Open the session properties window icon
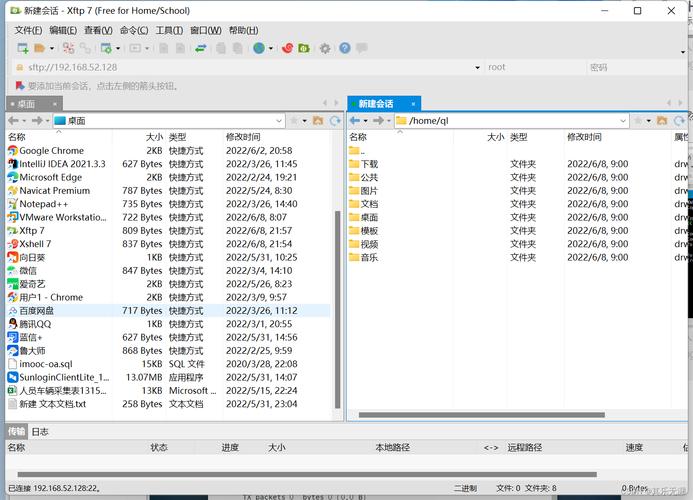The width and height of the screenshot is (693, 500). [106, 48]
